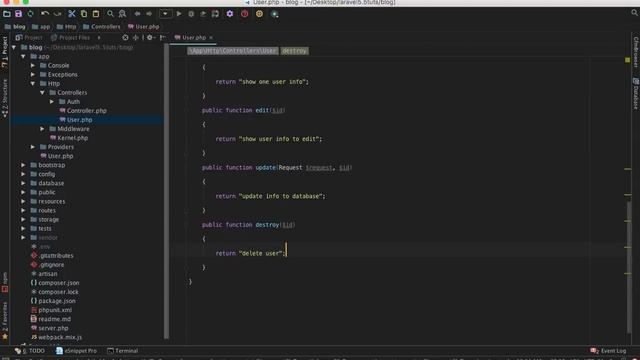Screen dimensions: 640x360
Task: Click the orange circular toolbar icon
Action: click(x=259, y=14)
